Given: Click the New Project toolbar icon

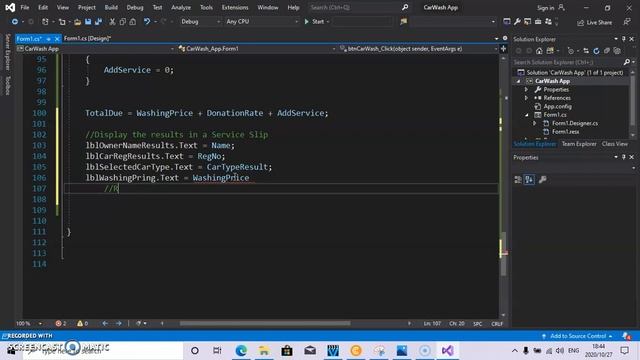Looking at the screenshot, I should (x=45, y=22).
